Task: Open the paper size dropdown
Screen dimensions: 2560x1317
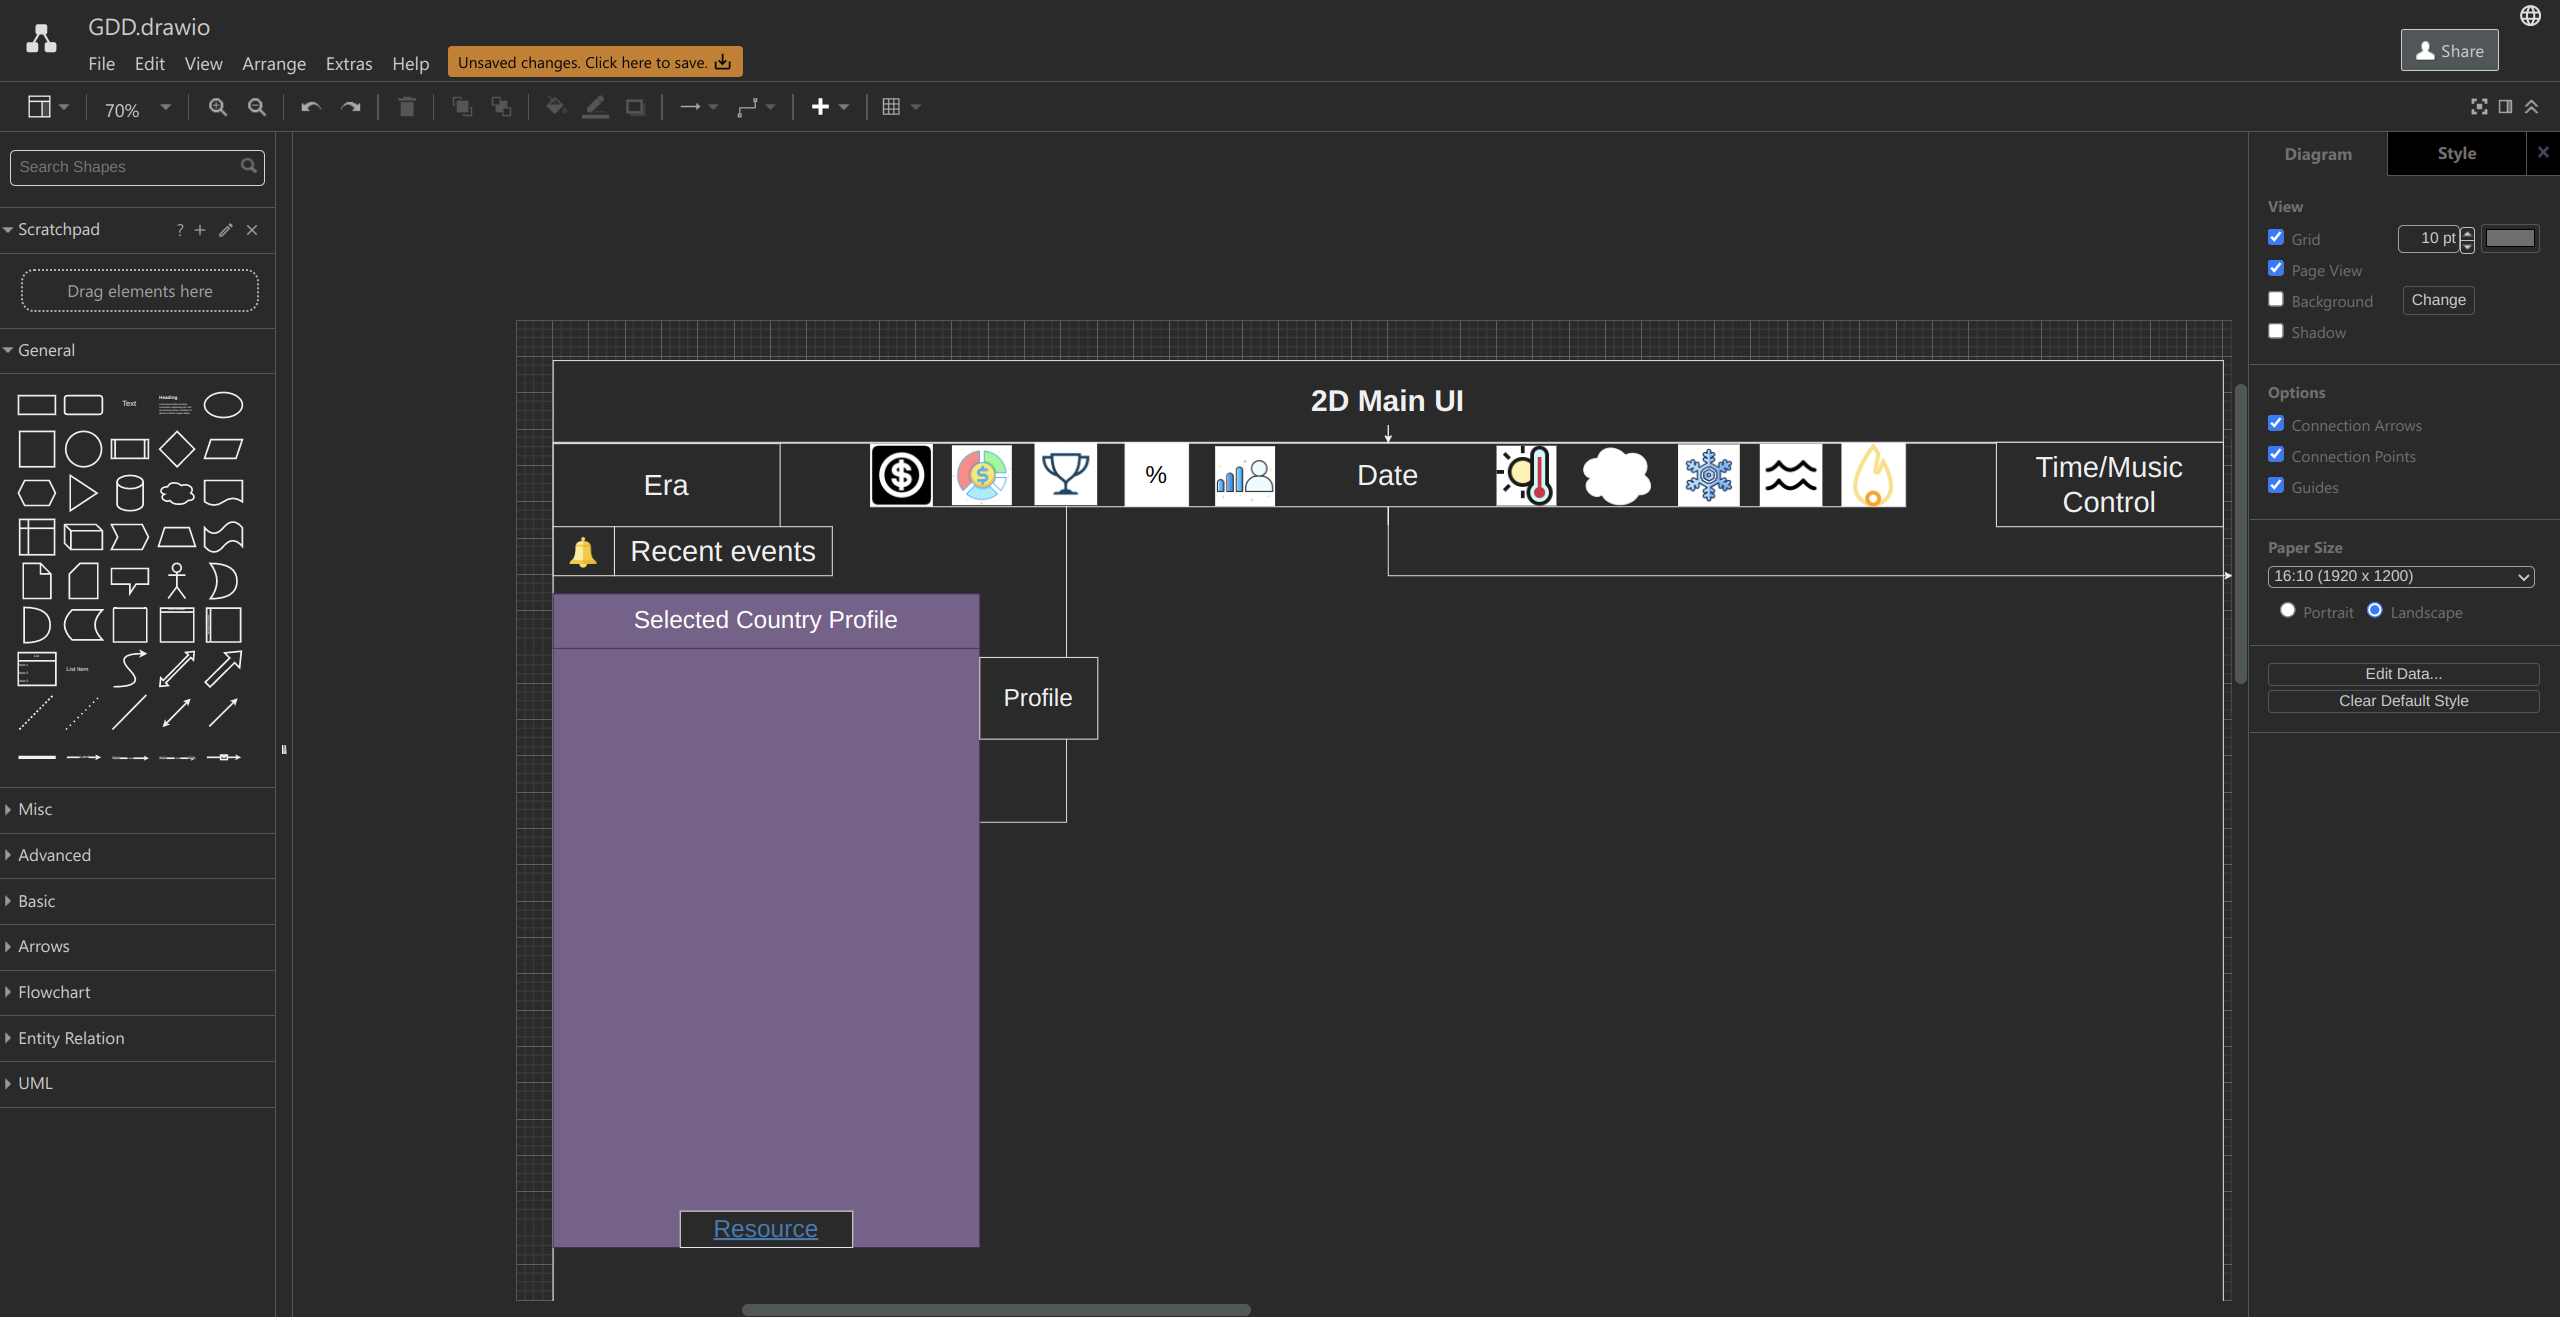Action: point(2399,577)
